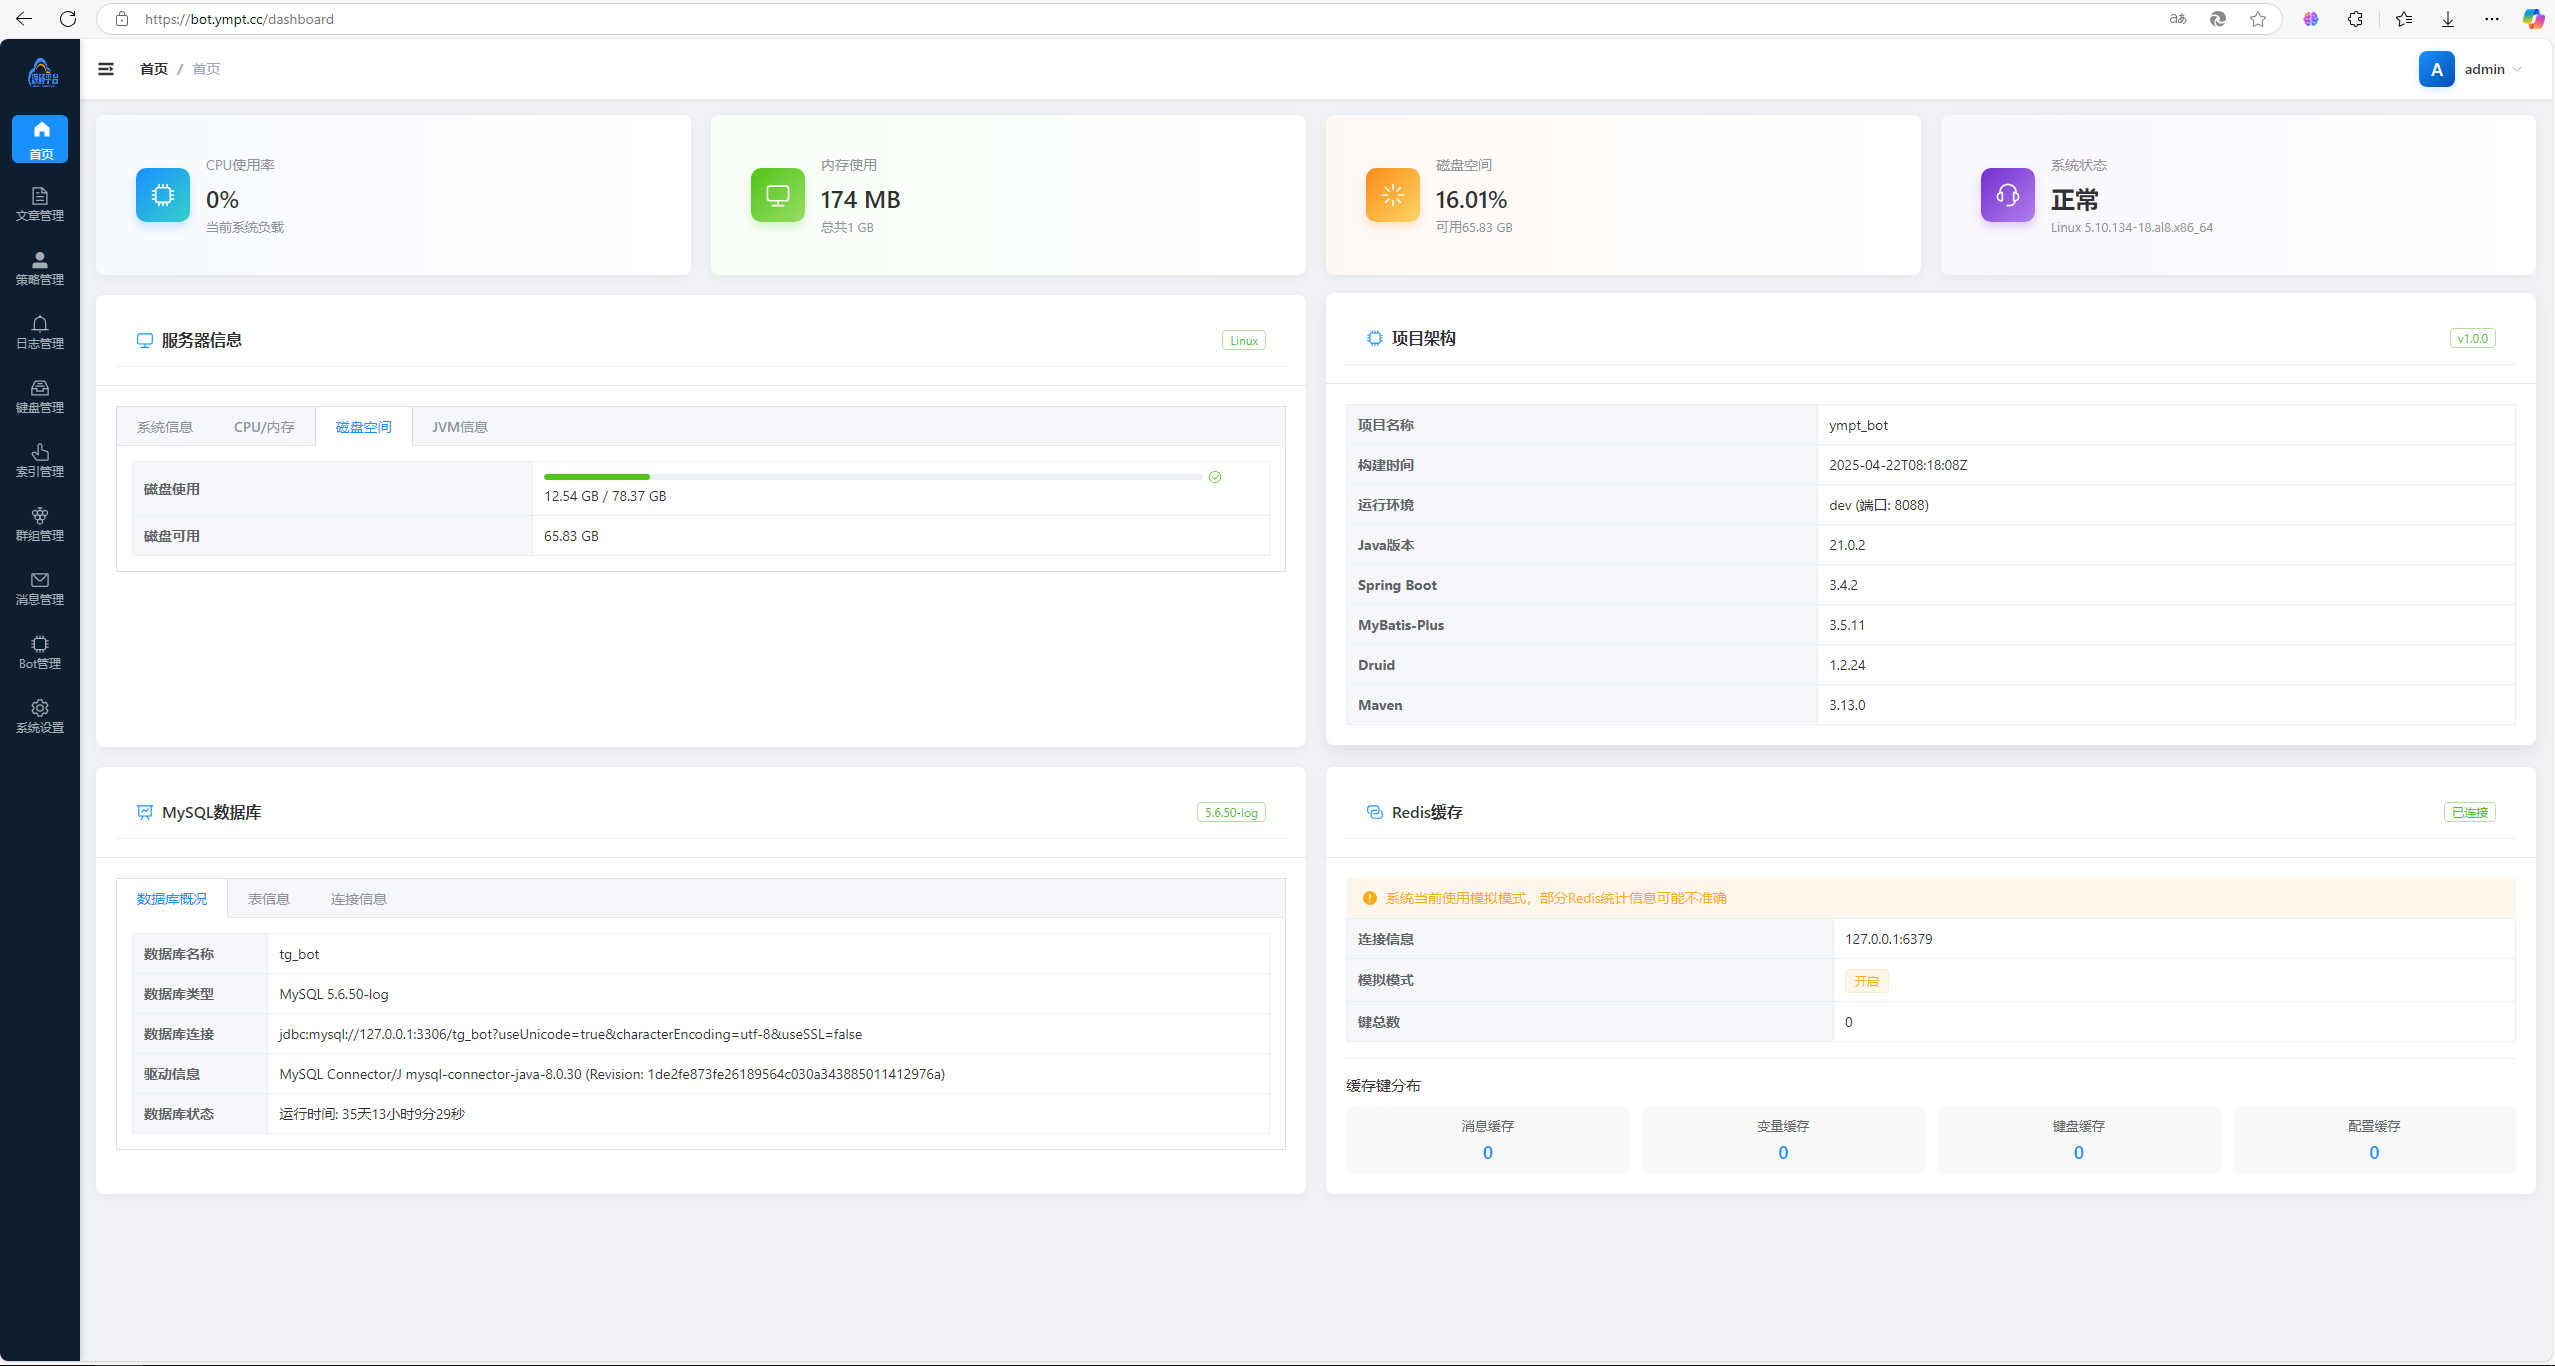Switch to JVM信息 tab
Image resolution: width=2555 pixels, height=1366 pixels.
(x=459, y=427)
